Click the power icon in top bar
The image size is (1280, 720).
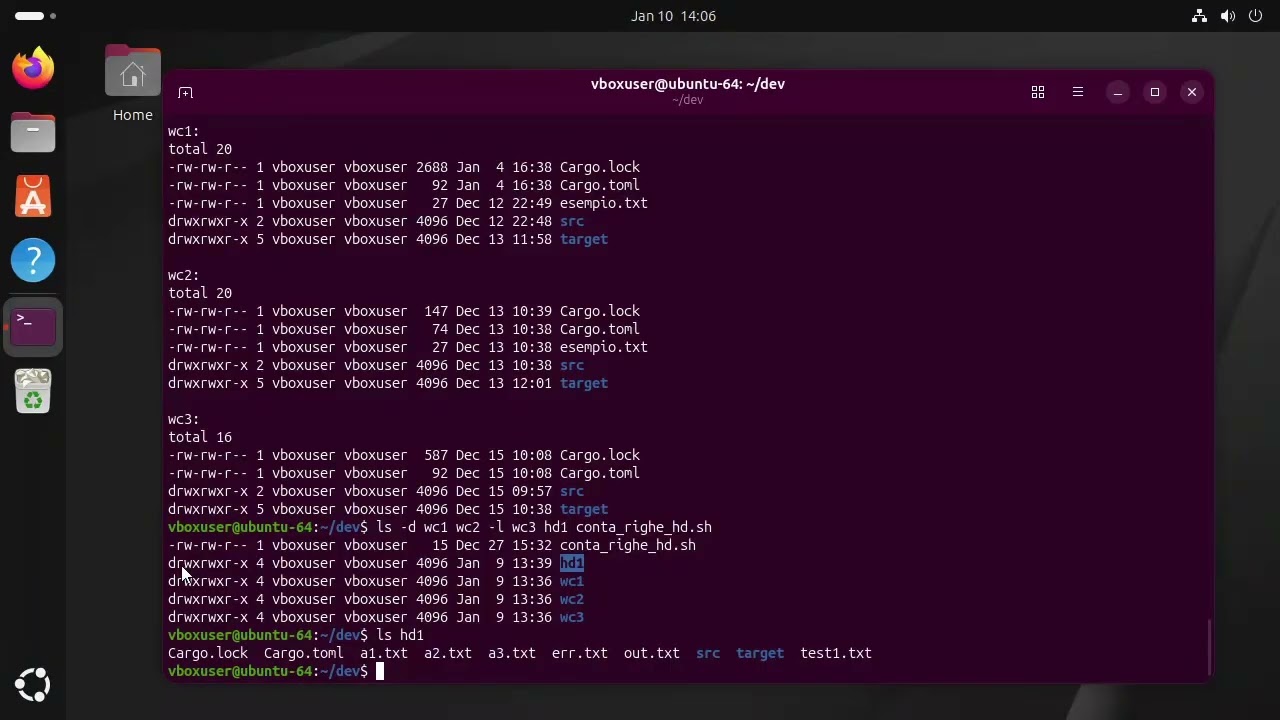(1256, 16)
